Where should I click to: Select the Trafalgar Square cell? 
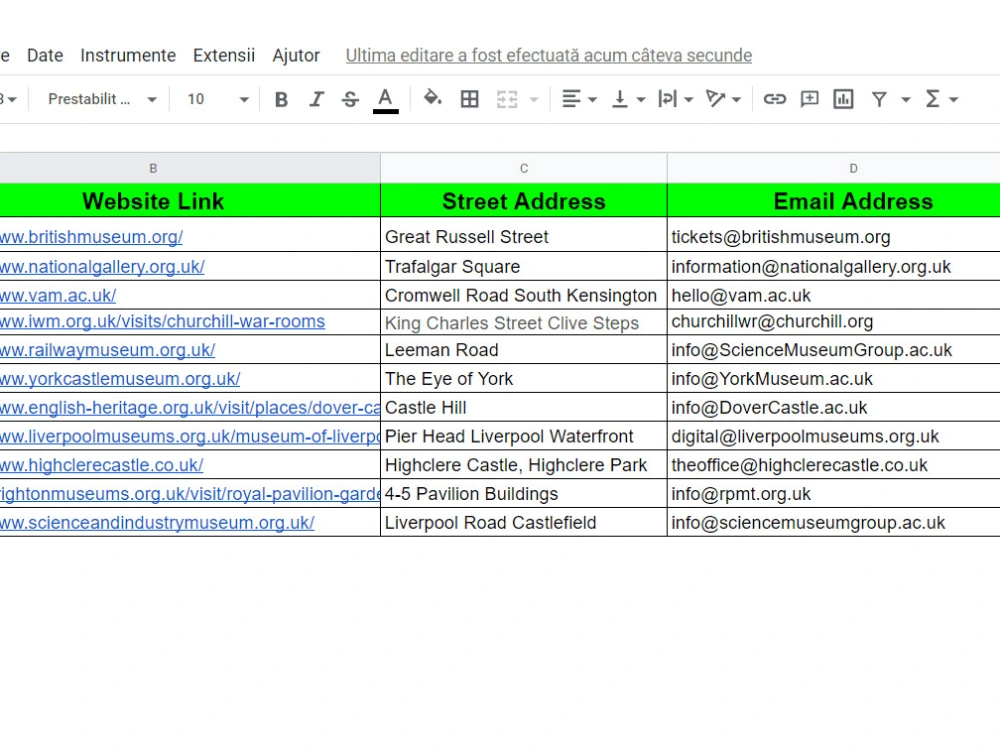point(524,267)
